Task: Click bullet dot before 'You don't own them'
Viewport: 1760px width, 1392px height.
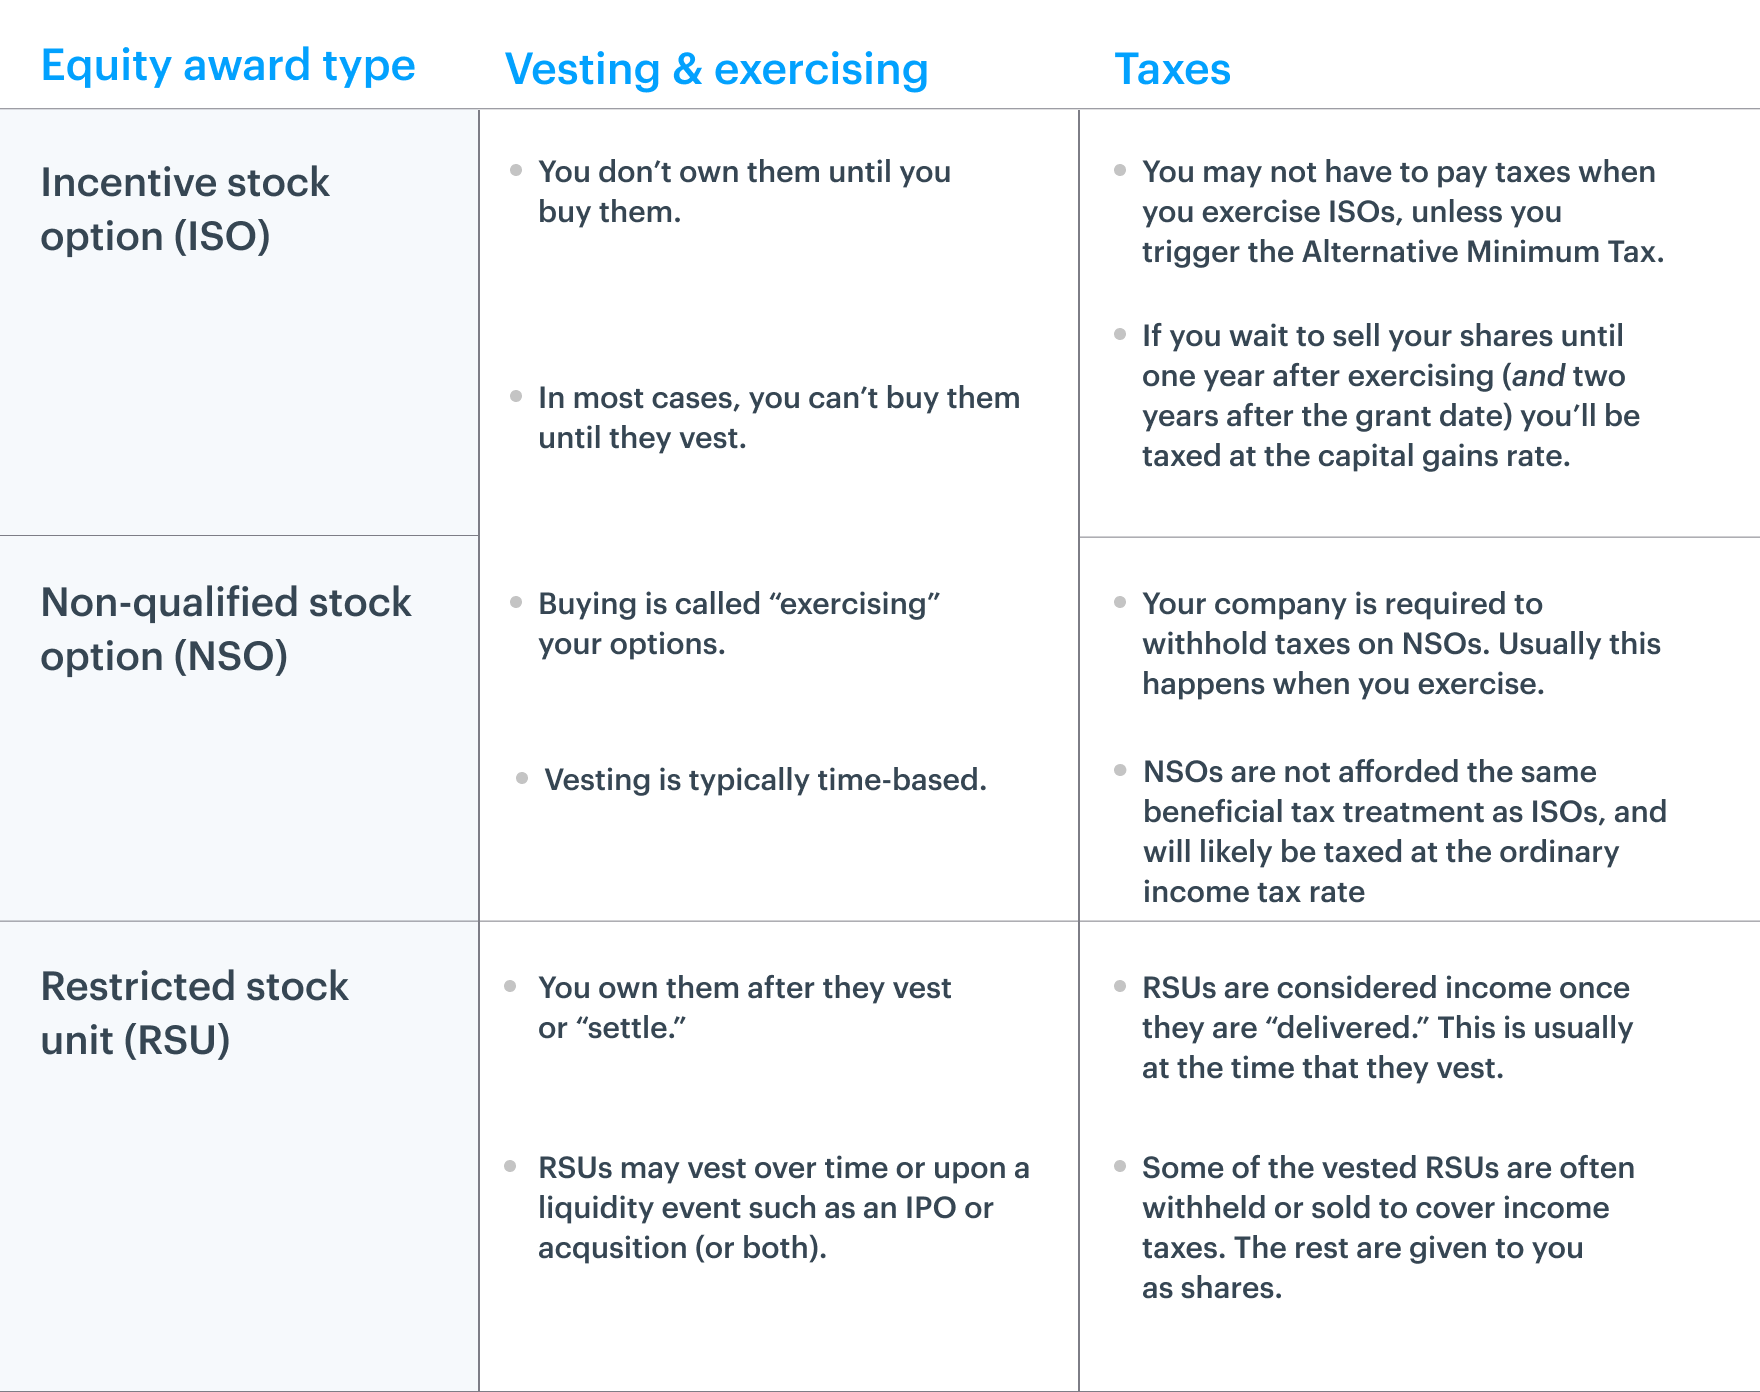Action: (516, 170)
